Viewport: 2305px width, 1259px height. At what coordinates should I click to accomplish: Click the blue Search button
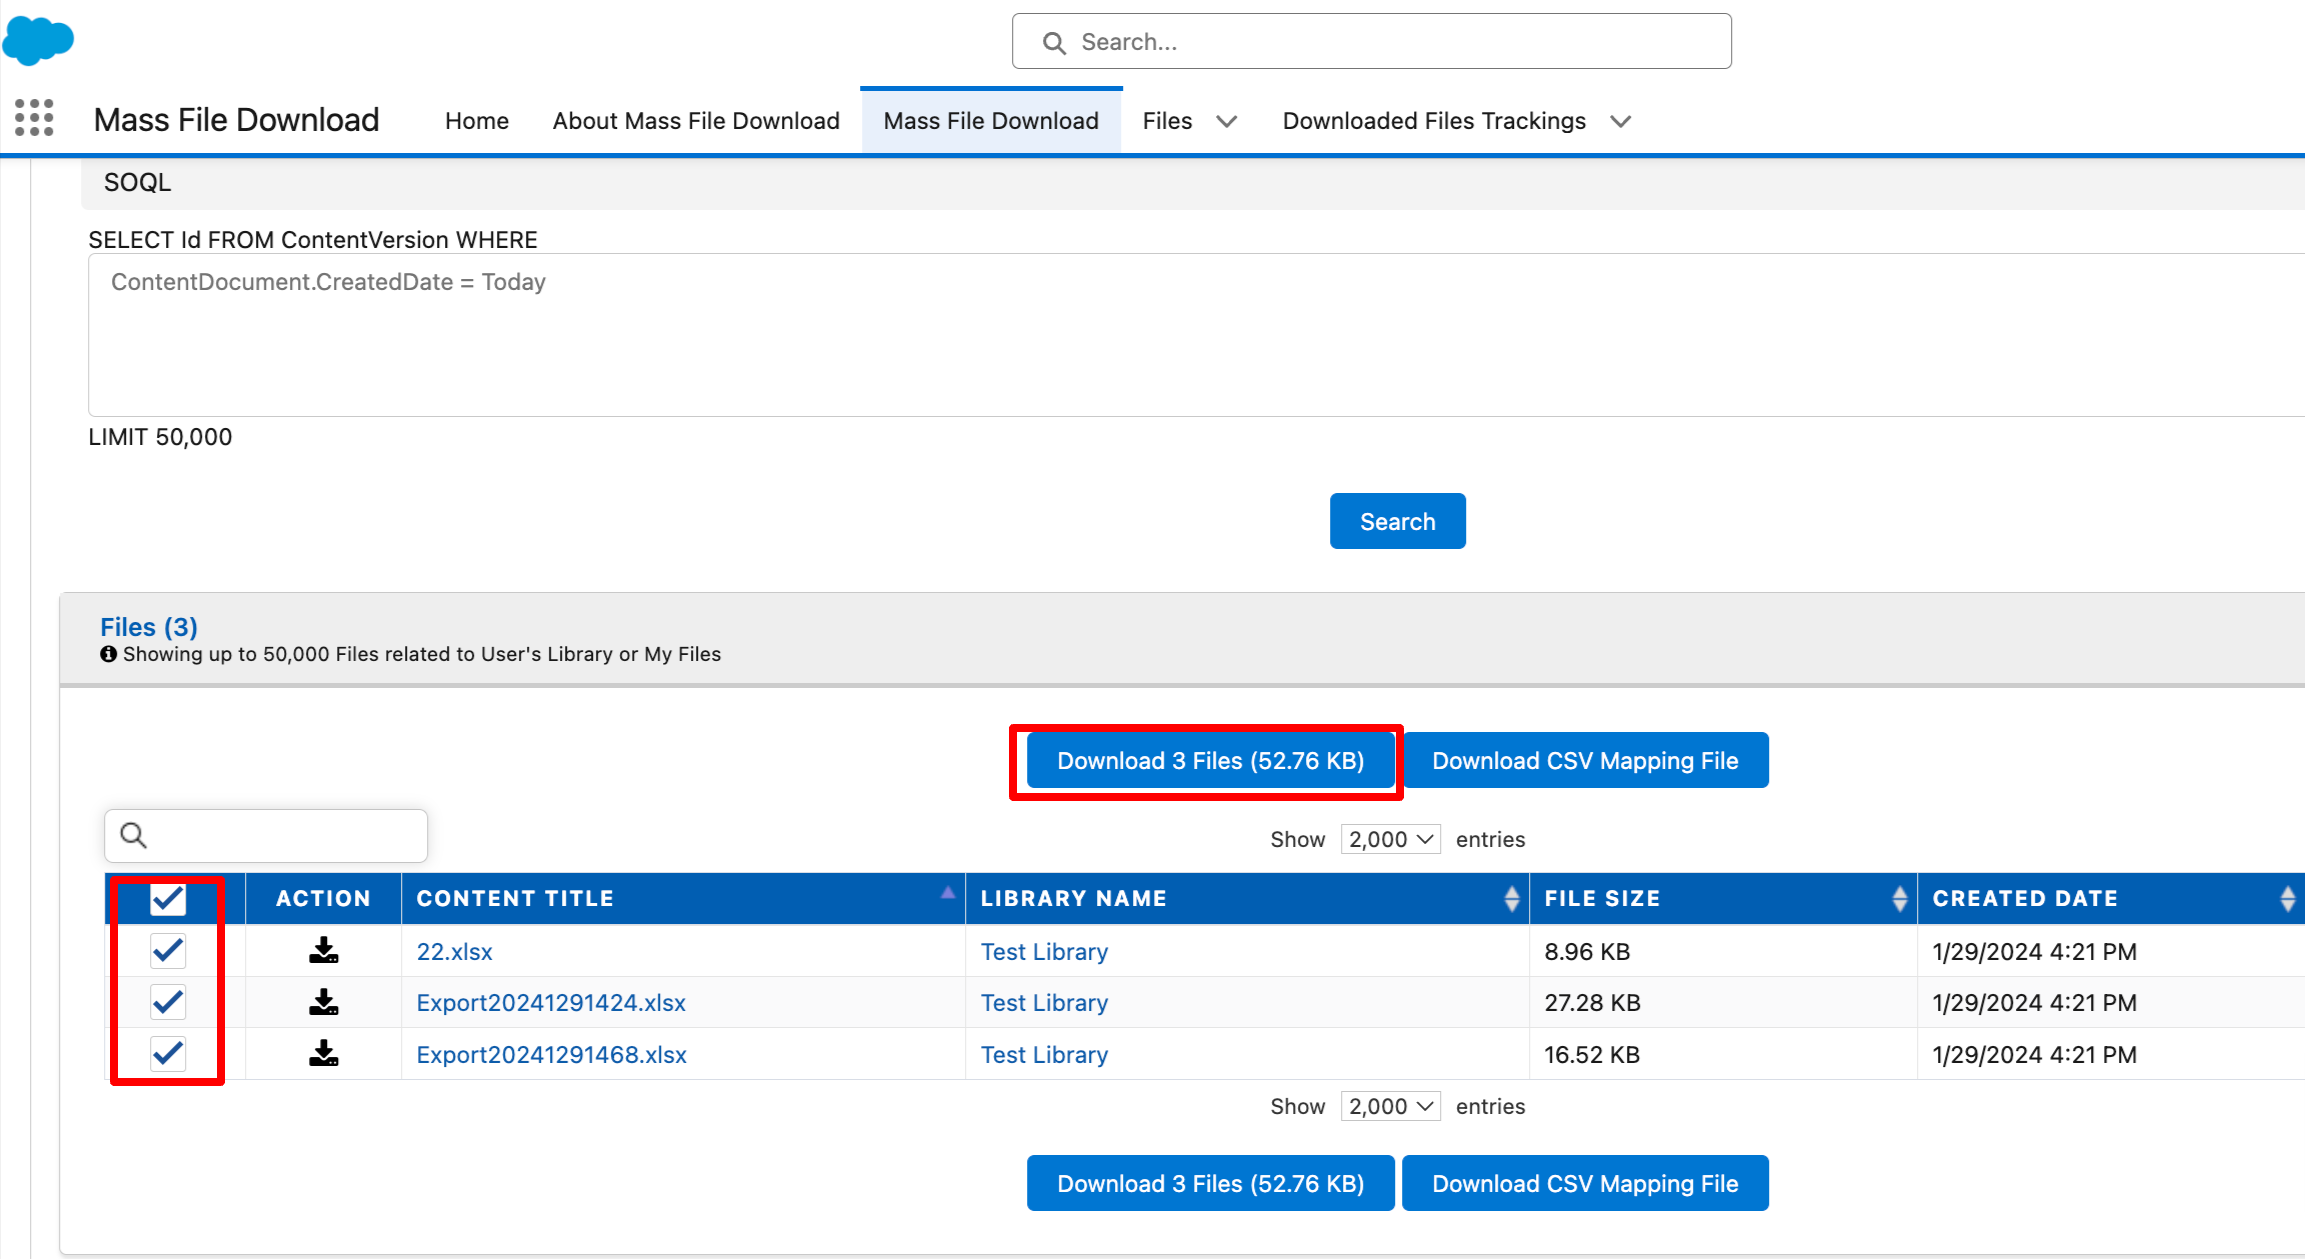pos(1397,521)
